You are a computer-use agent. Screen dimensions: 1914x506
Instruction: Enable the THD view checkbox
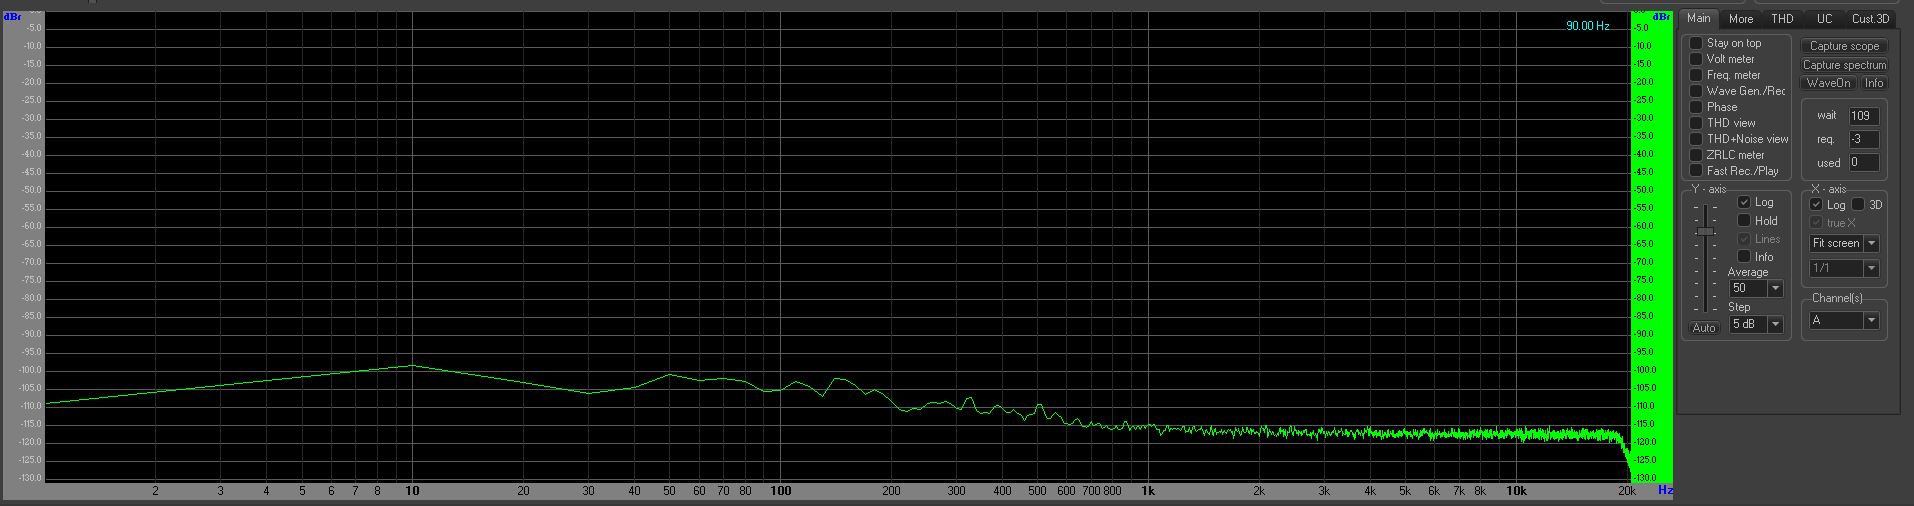pos(1696,123)
